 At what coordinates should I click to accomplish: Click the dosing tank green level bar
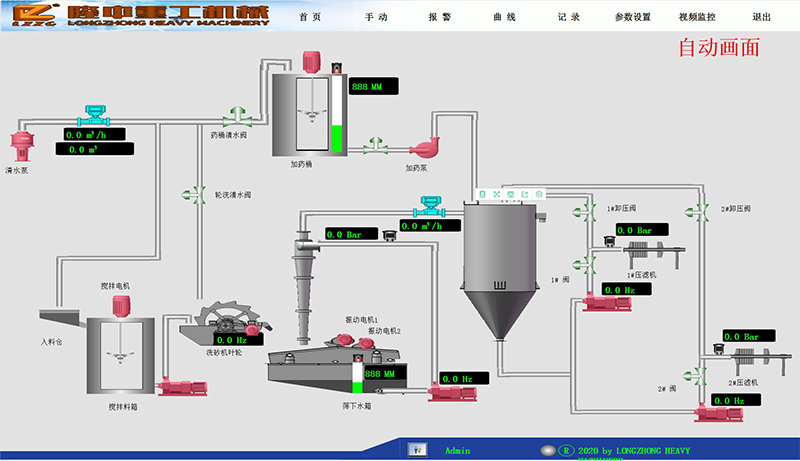[336, 138]
